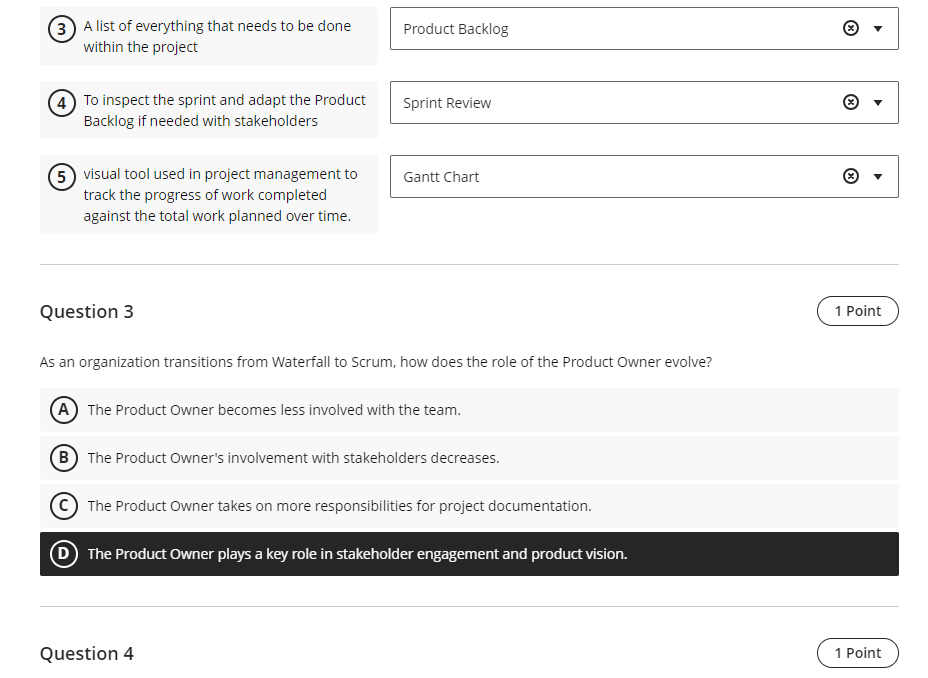
Task: Click the Question 4 heading
Action: coord(86,654)
